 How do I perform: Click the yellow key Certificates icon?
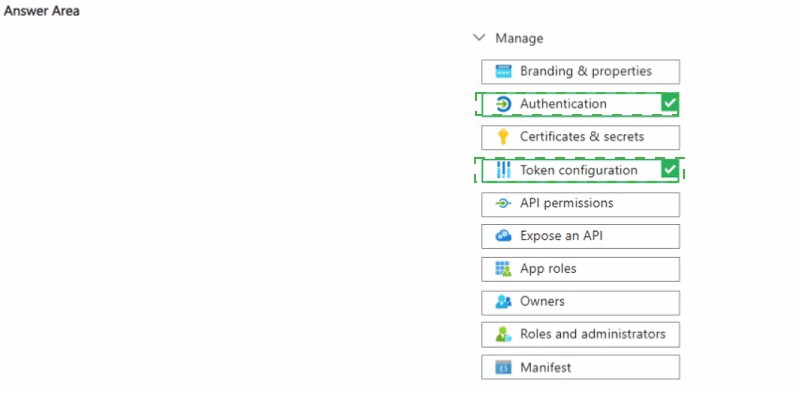tap(503, 137)
